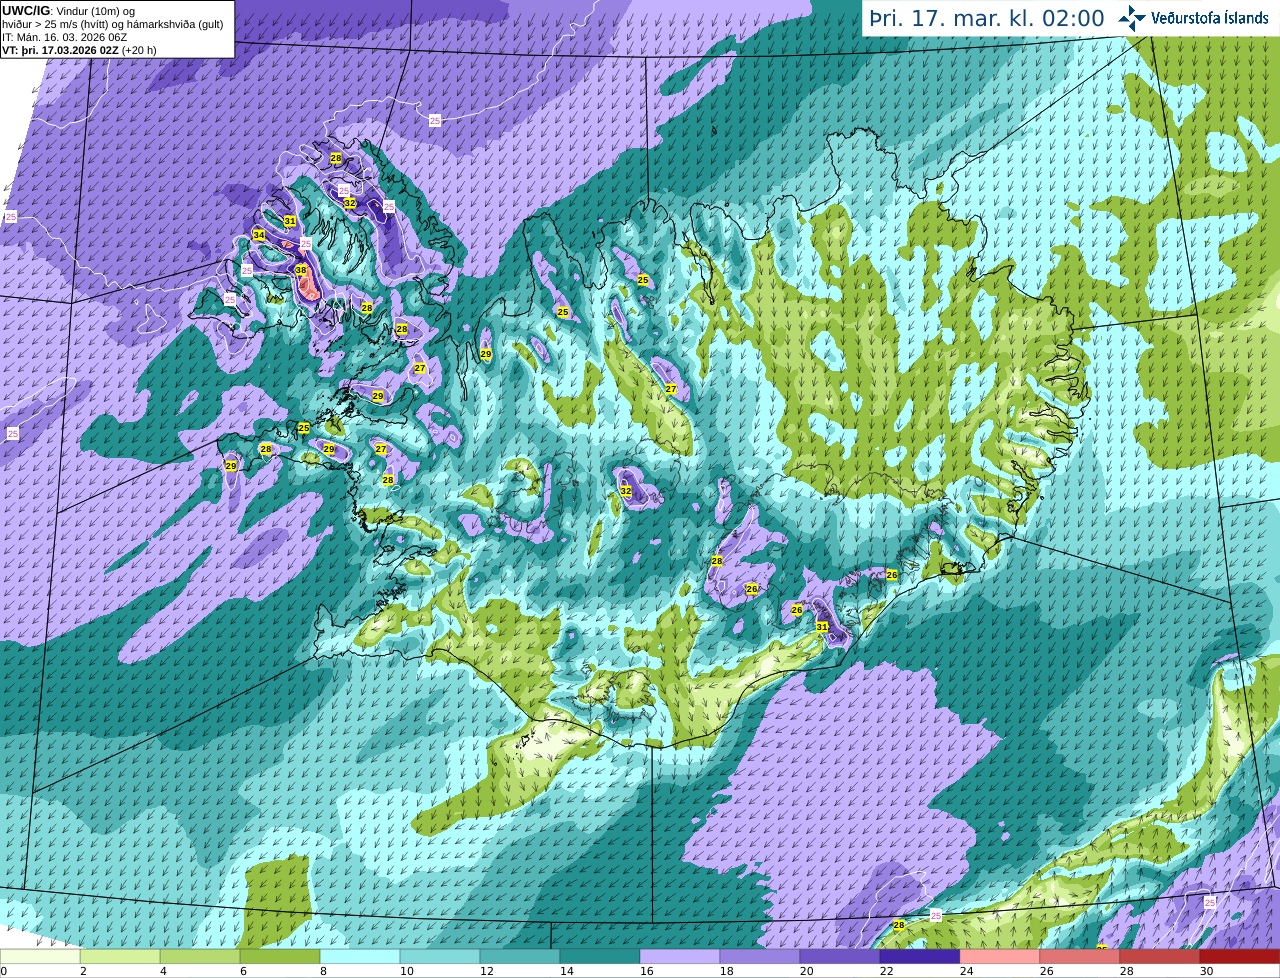
Task: Pick the 0–2 m/s pale yellow swatch
Action: tap(40, 957)
